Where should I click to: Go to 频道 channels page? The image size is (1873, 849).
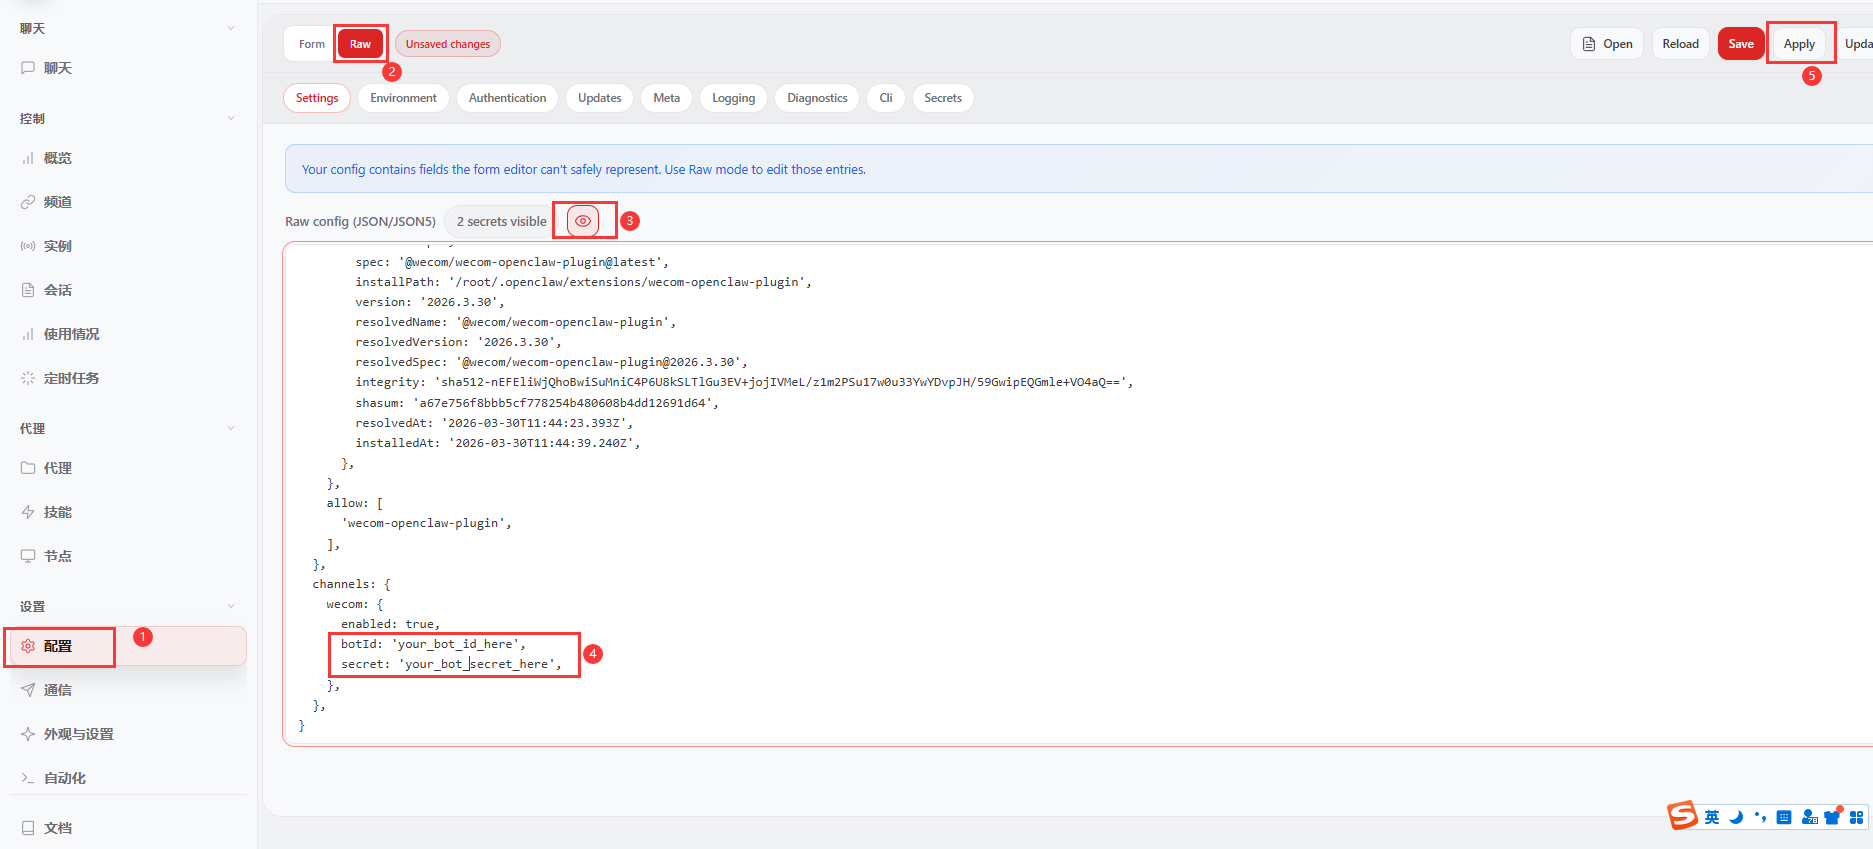(x=57, y=202)
